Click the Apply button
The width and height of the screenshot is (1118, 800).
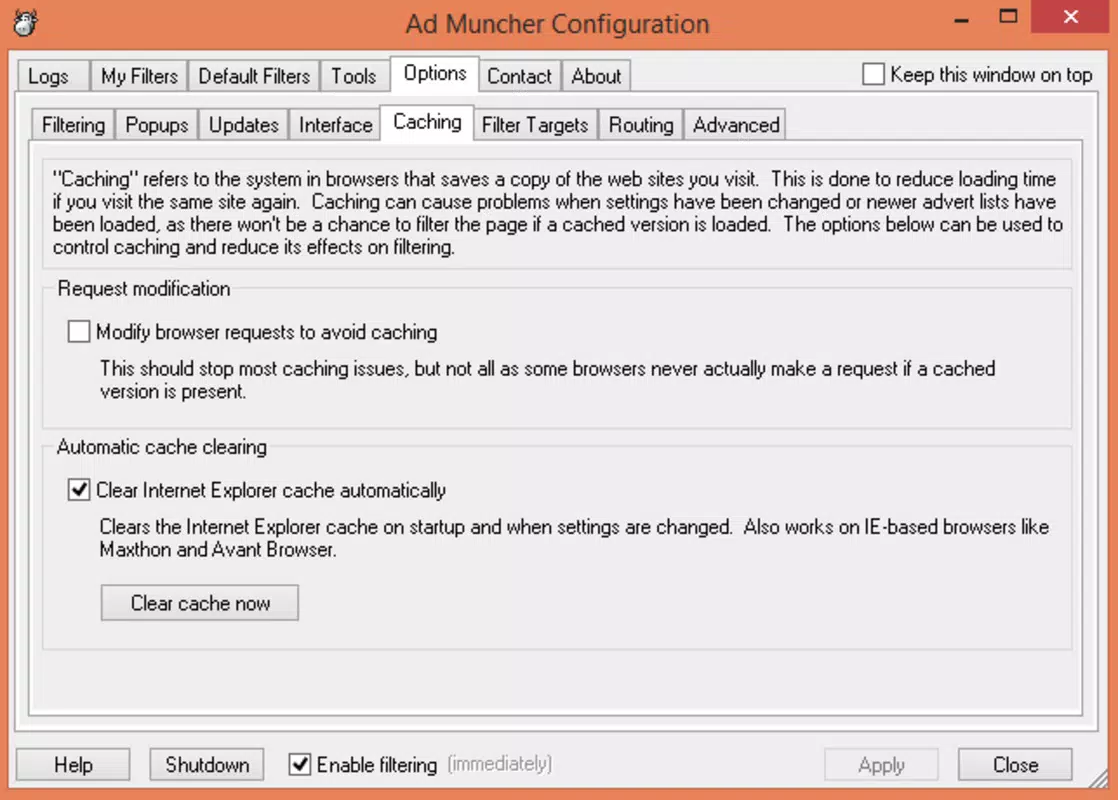click(x=881, y=764)
